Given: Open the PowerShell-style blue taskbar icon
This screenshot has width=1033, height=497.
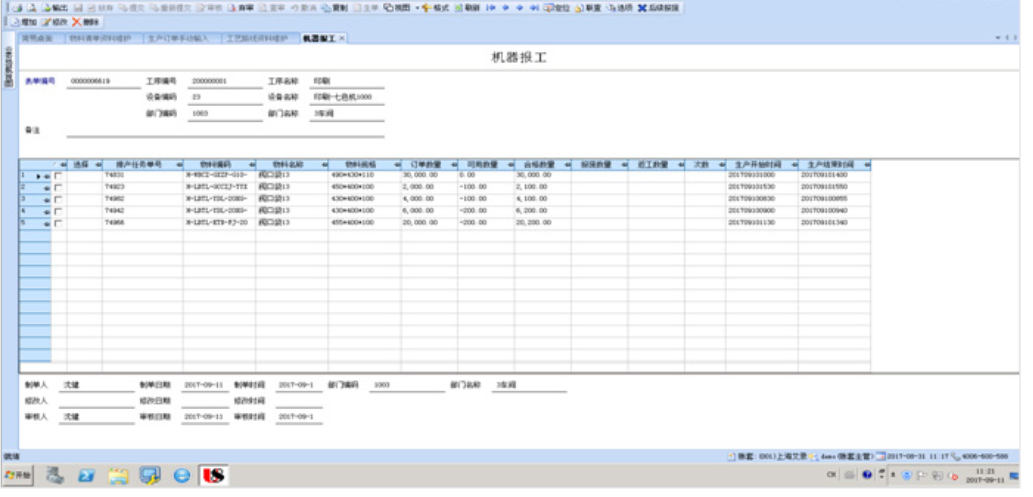Looking at the screenshot, I should [86, 475].
